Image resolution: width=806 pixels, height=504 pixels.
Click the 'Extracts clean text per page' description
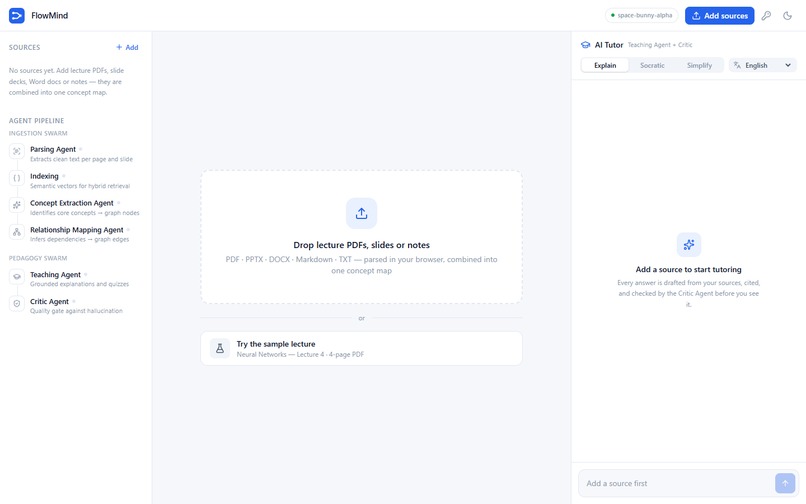(81, 159)
